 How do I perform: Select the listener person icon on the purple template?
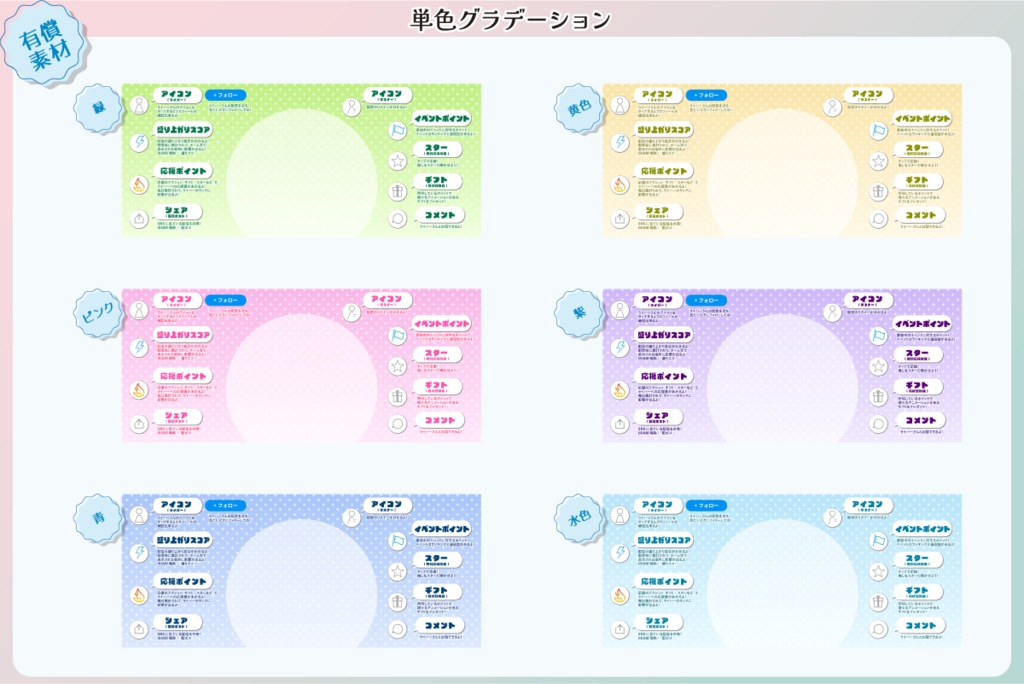(831, 312)
